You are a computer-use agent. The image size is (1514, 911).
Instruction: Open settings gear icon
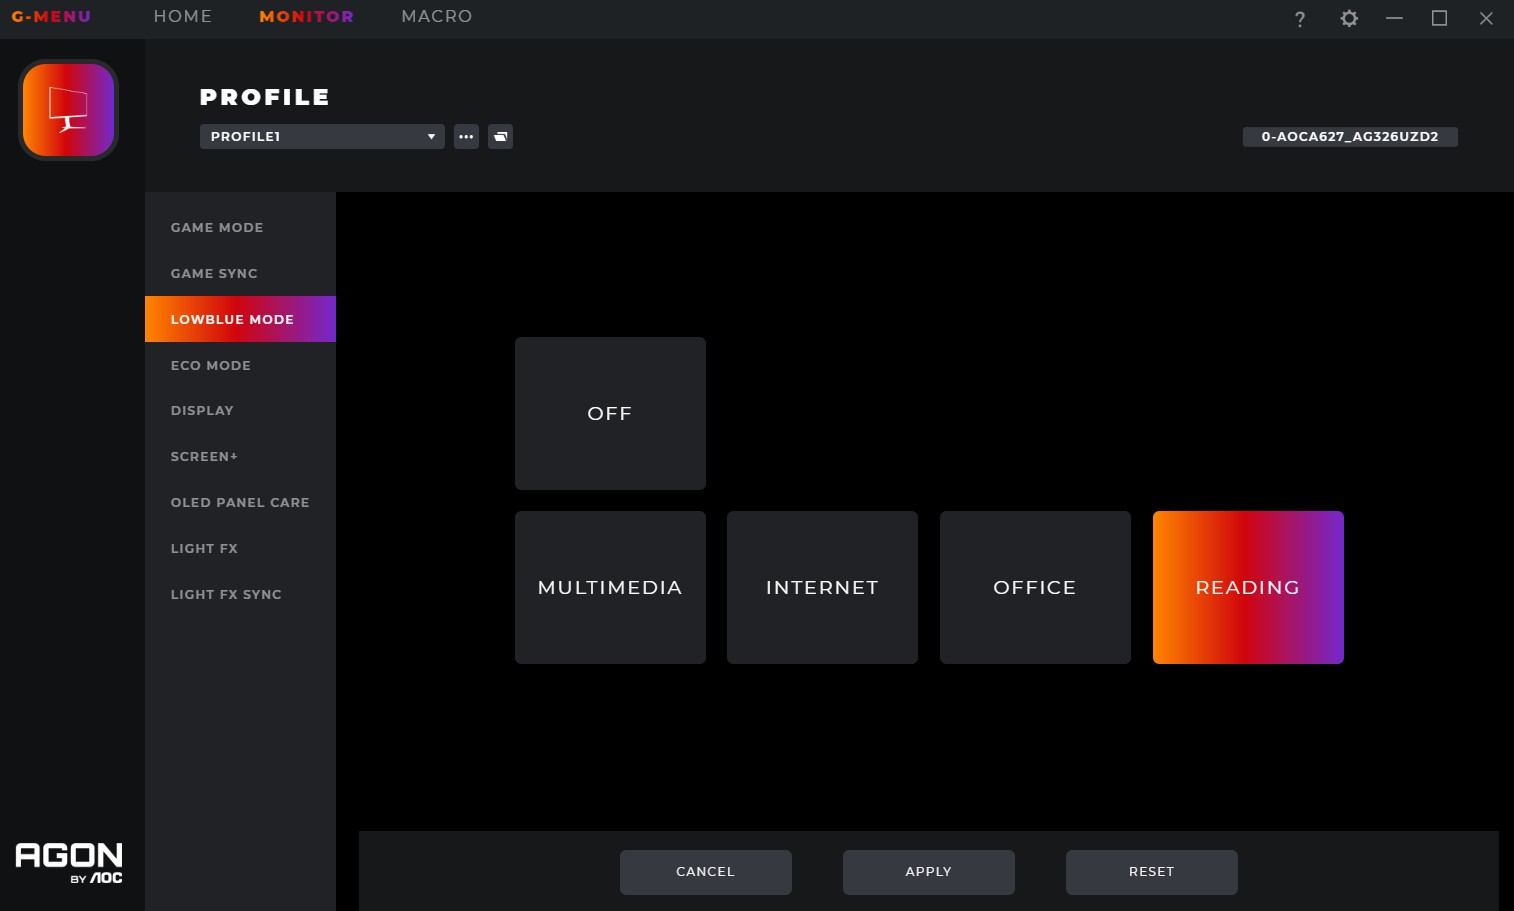[x=1349, y=18]
